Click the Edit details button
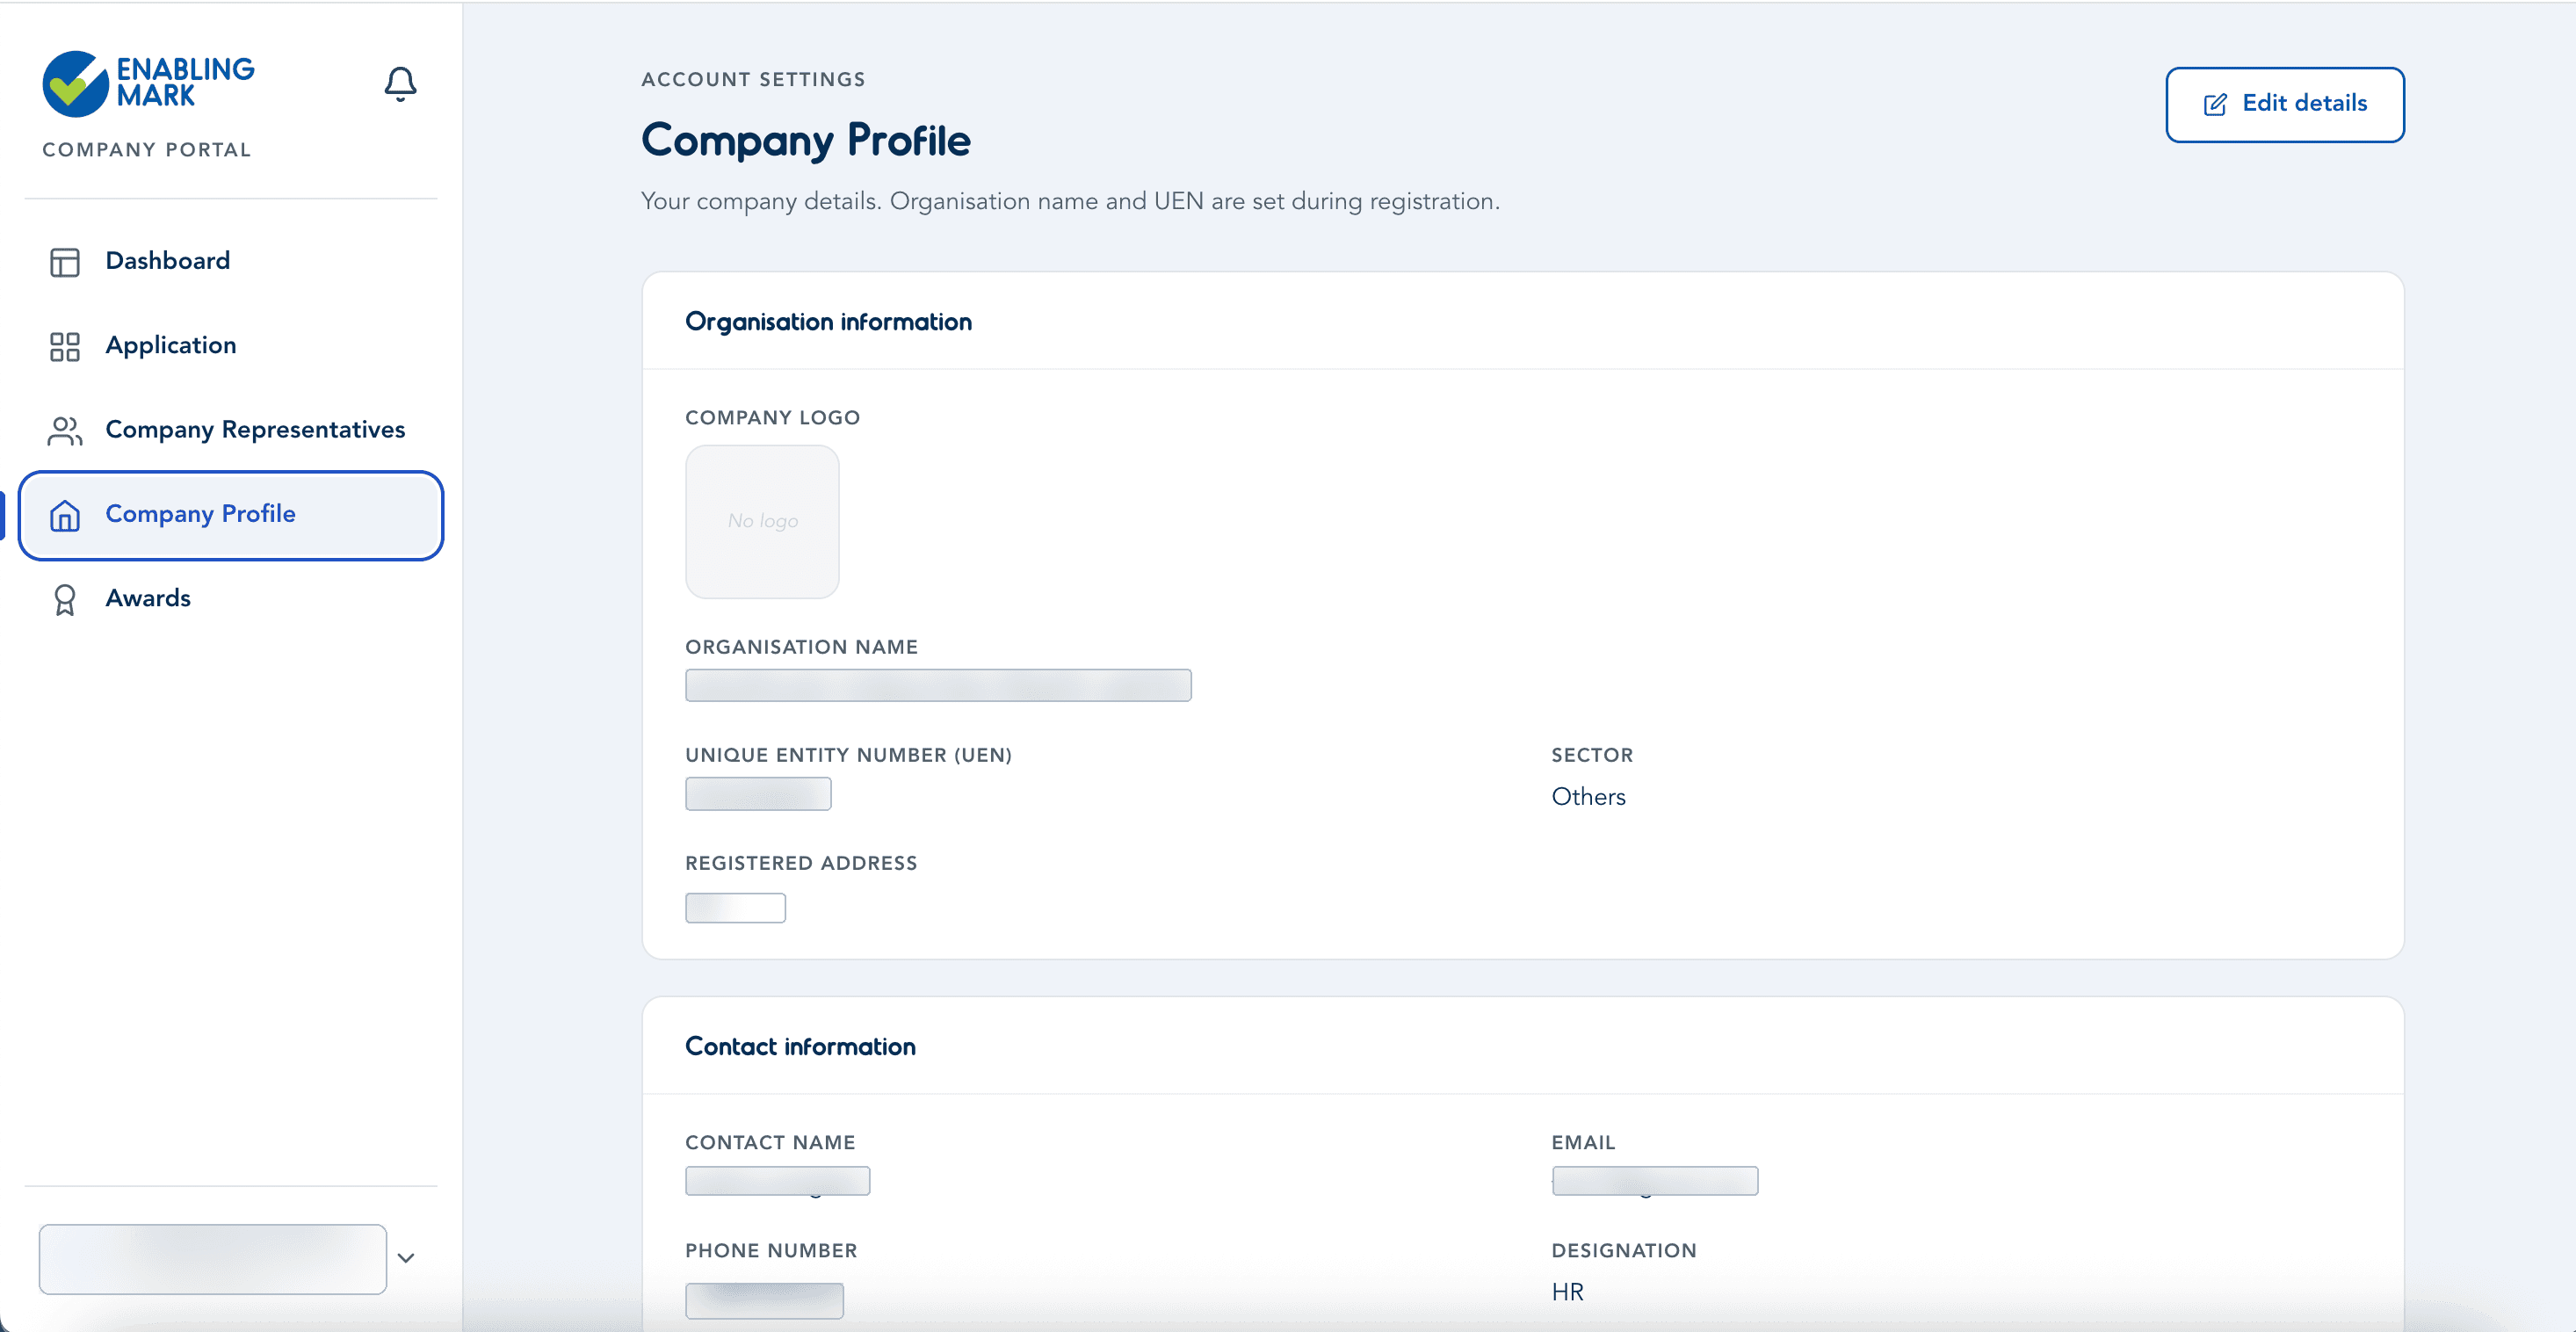The width and height of the screenshot is (2576, 1332). (x=2285, y=104)
